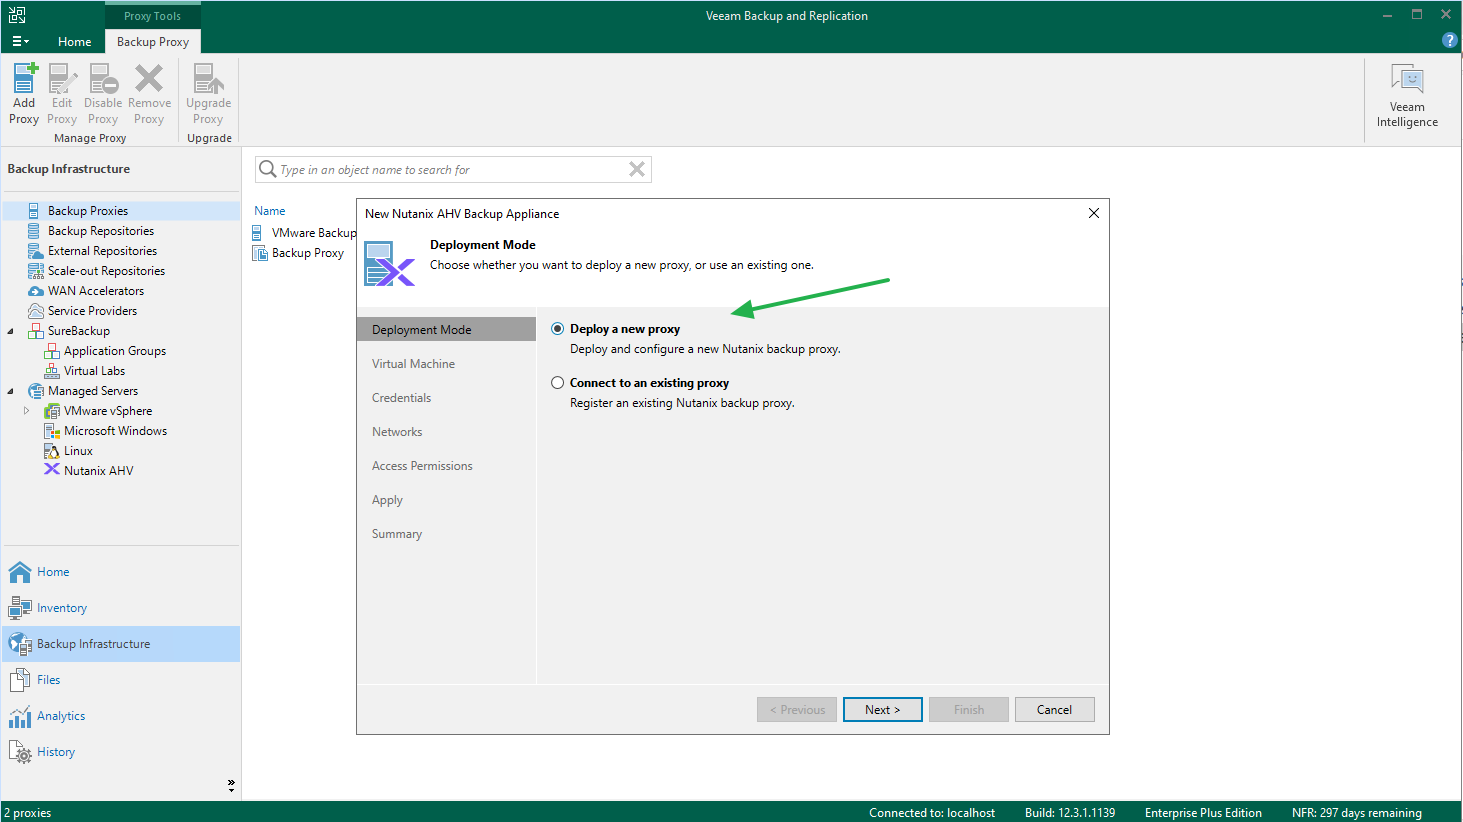Click the Remove Proxy ribbon icon
Viewport: 1463px width, 822px height.
coord(149,93)
